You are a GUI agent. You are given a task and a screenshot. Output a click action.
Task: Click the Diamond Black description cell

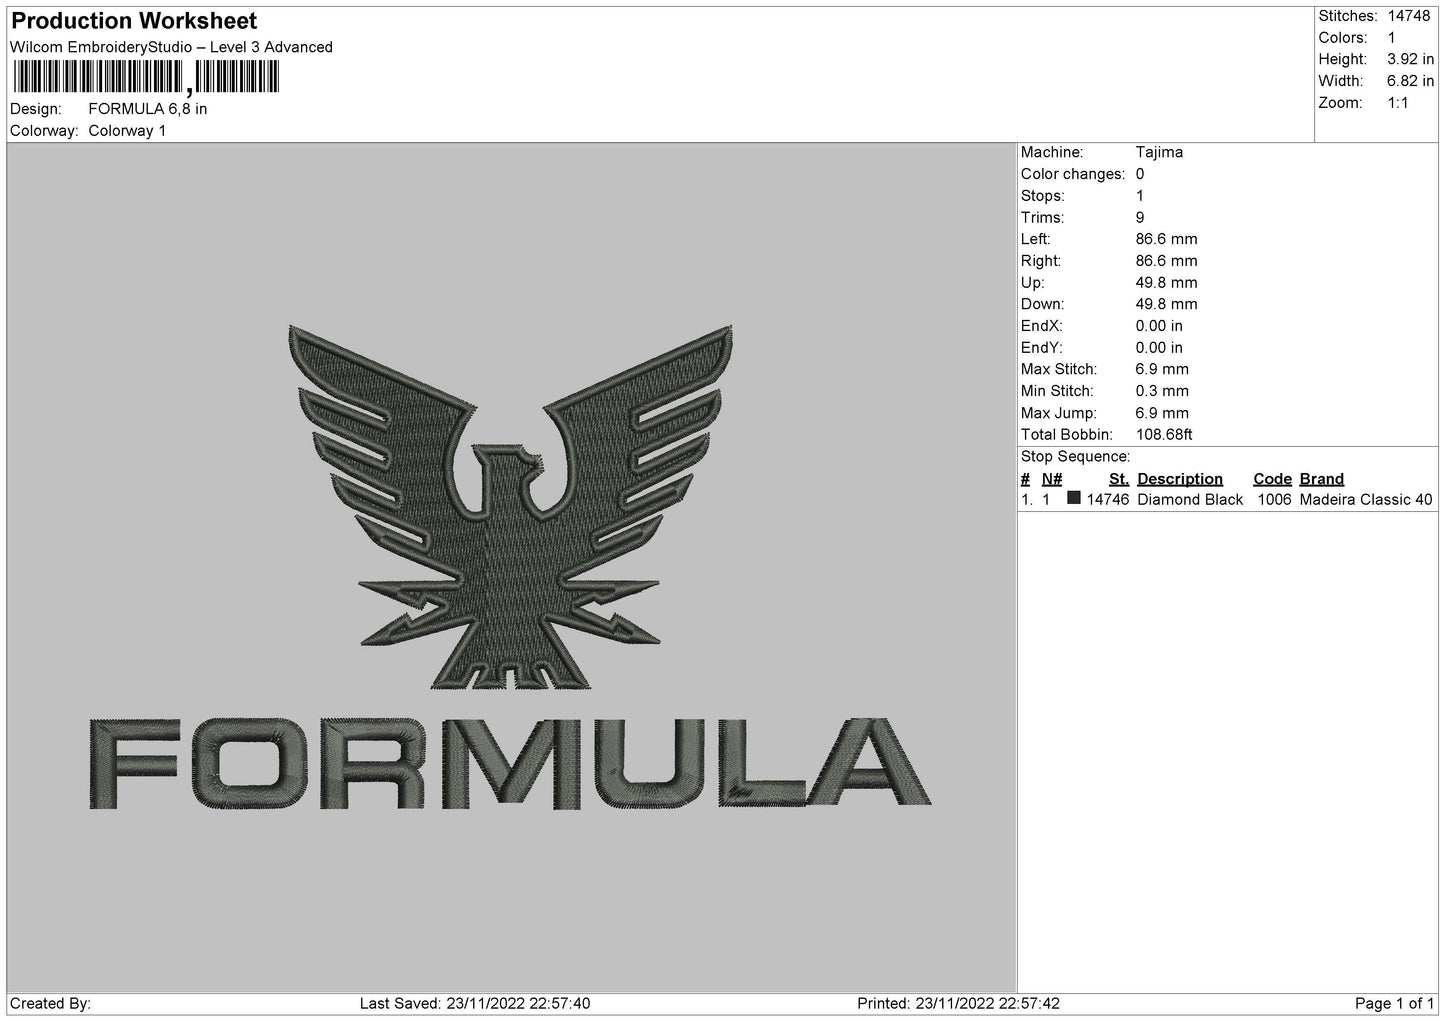(x=1190, y=500)
